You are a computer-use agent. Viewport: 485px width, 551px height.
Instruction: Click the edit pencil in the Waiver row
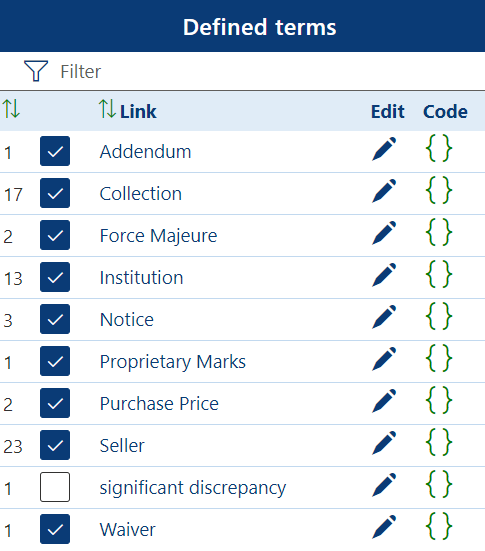[384, 527]
